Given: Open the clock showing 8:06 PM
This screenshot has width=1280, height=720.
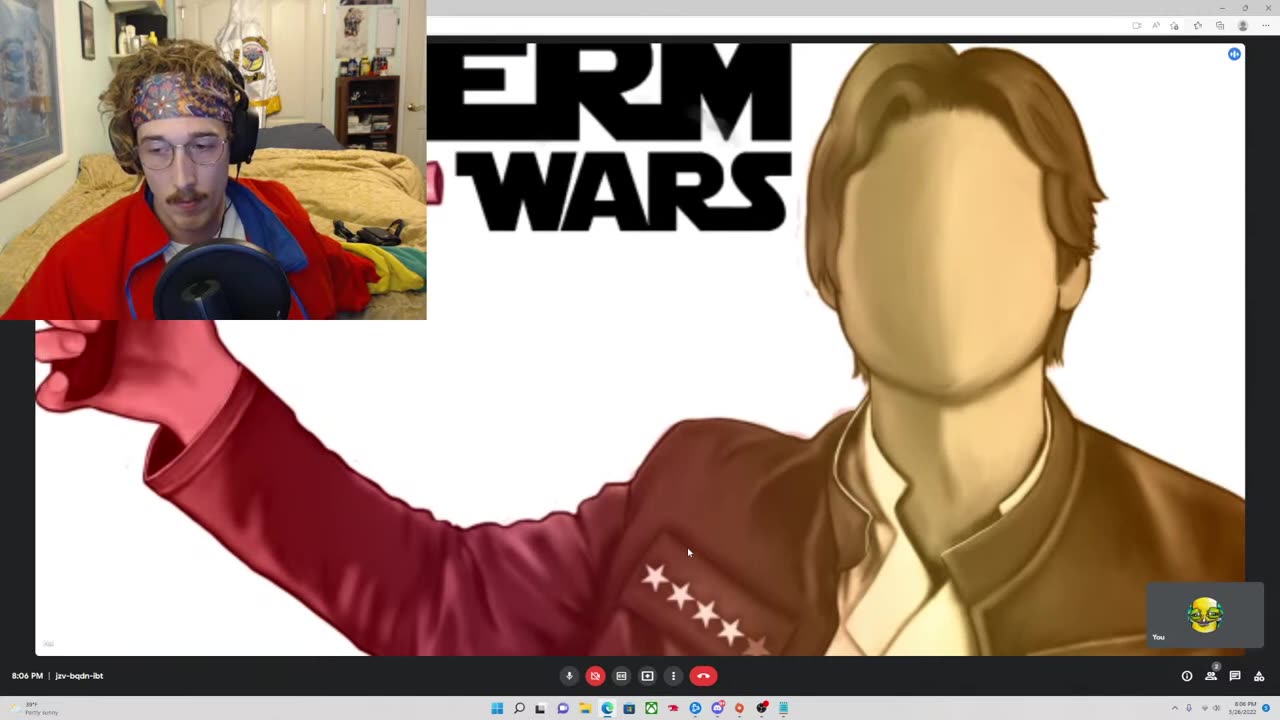Looking at the screenshot, I should tap(1242, 708).
